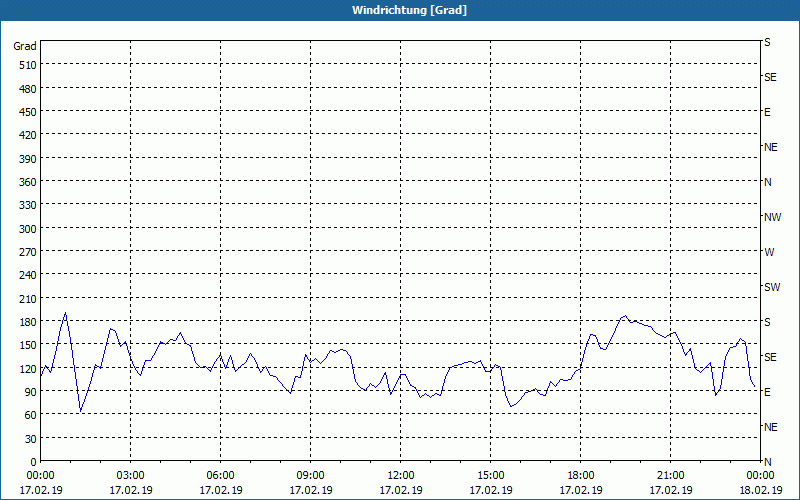Viewport: 800px width, 500px height.
Task: Select the 210 y-axis value
Action: click(29, 298)
